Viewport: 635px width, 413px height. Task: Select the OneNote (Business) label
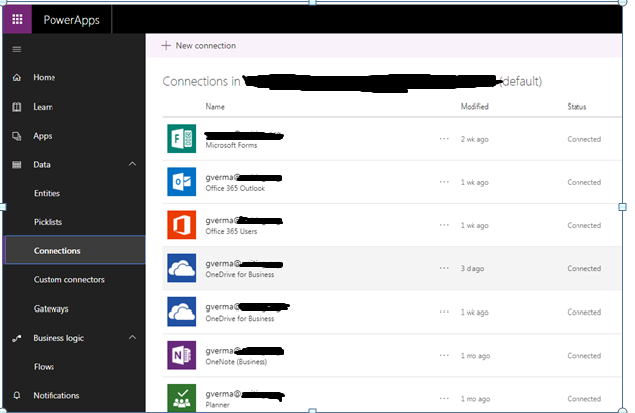pyautogui.click(x=236, y=362)
